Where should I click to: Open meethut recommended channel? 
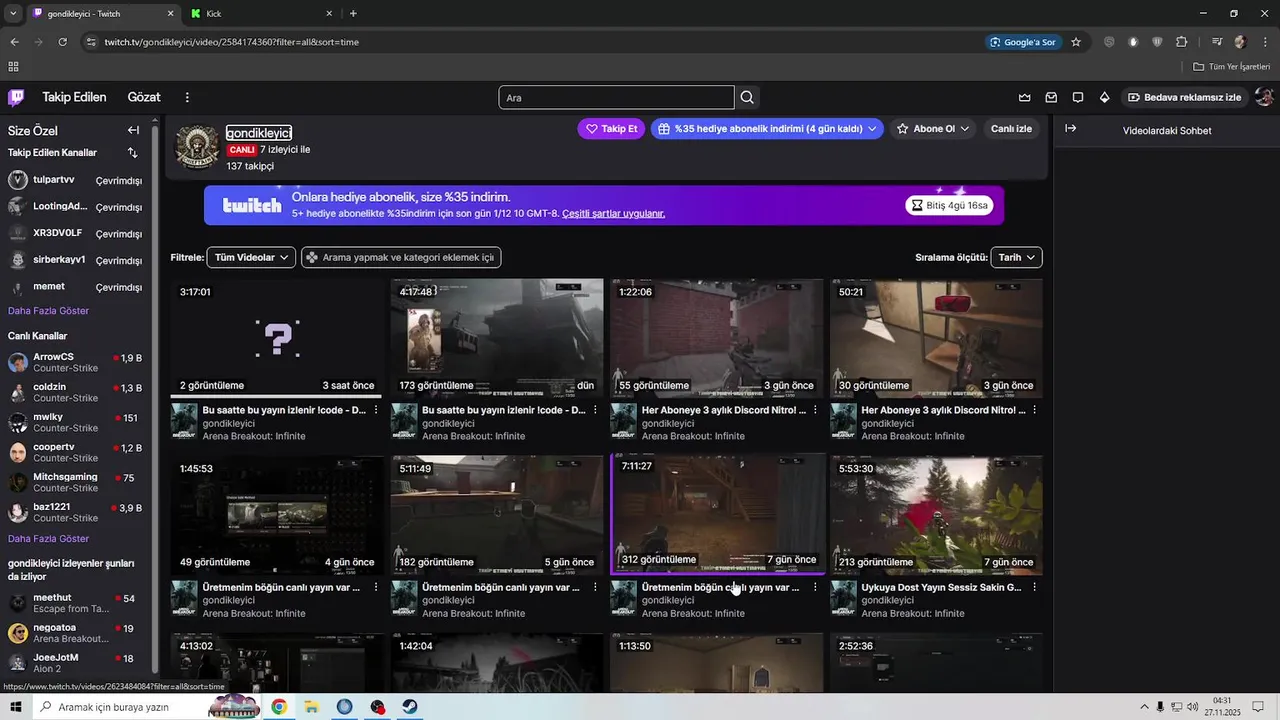pos(76,603)
